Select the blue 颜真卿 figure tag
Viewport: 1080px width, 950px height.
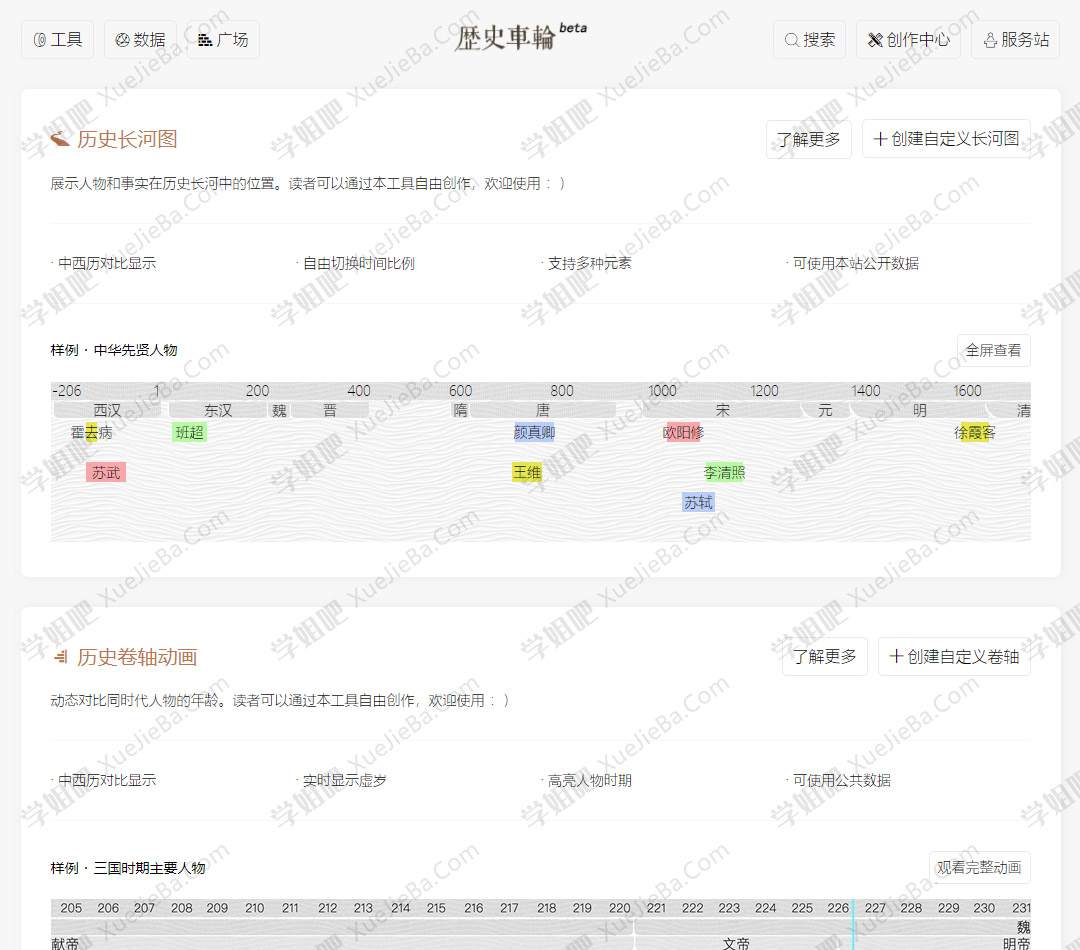coord(534,433)
